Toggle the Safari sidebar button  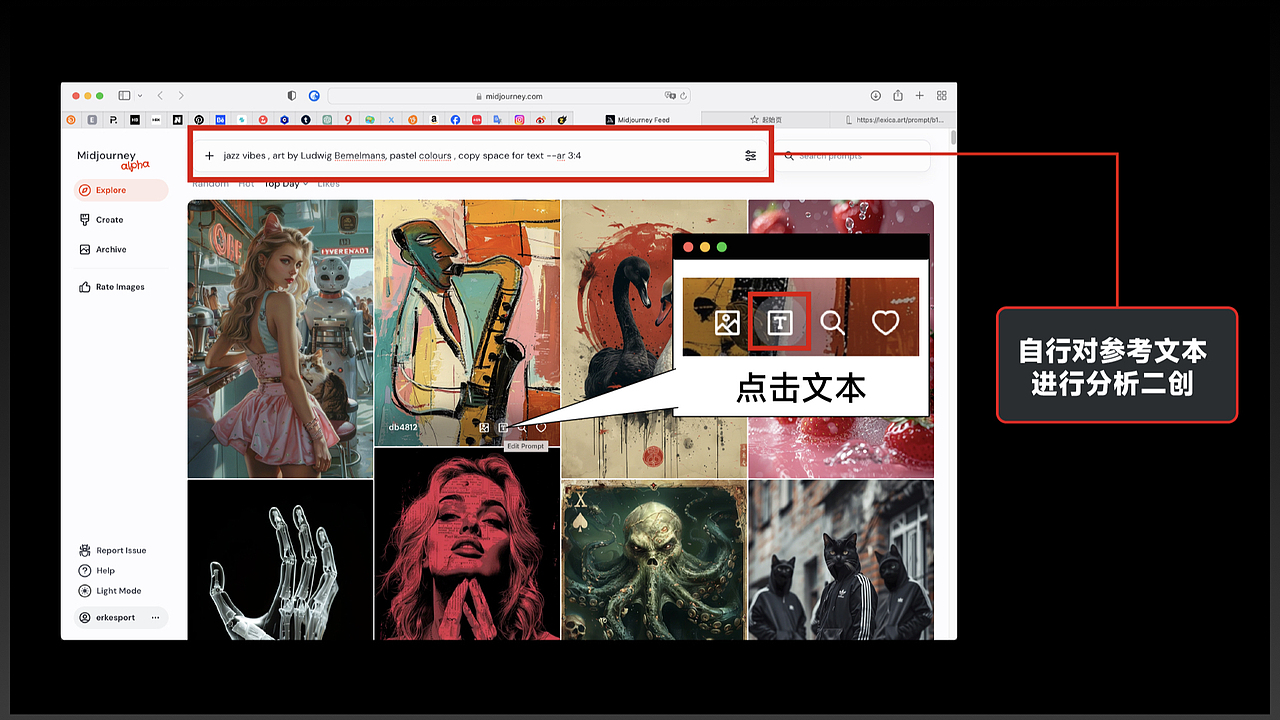click(x=124, y=95)
